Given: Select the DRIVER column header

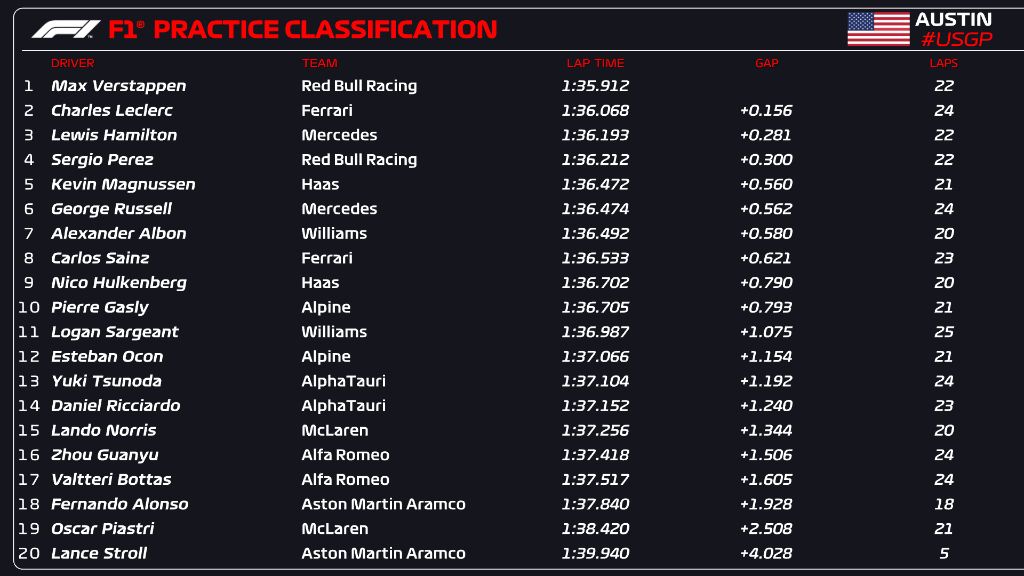Looking at the screenshot, I should (73, 63).
